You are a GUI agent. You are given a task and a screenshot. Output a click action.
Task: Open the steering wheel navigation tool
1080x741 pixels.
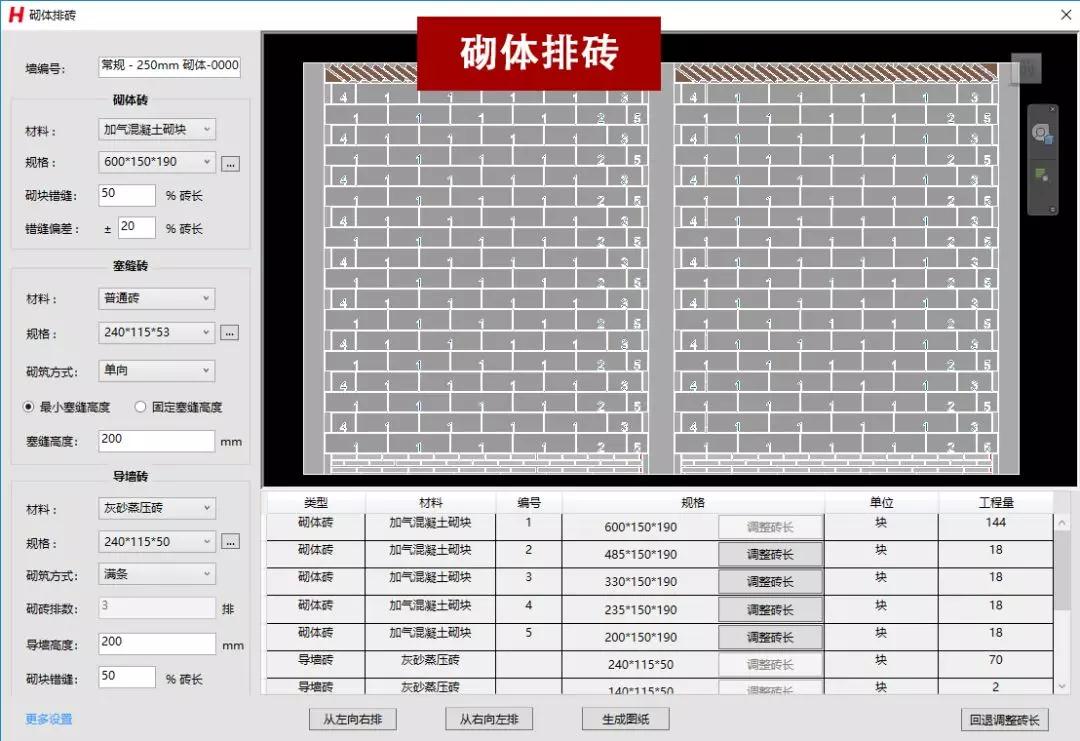(1041, 133)
